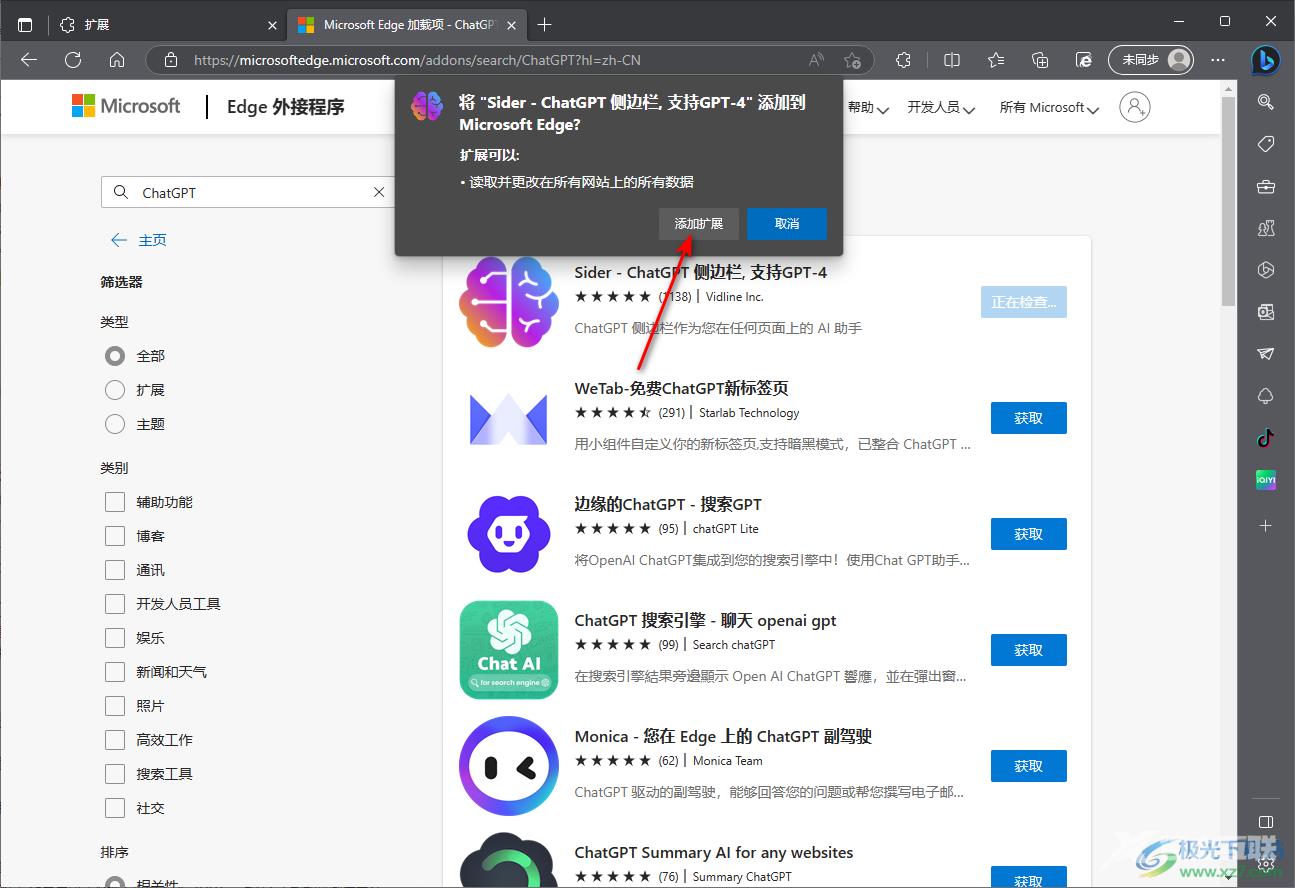
Task: Open the sidebar Drop paper-plane icon
Action: [1265, 354]
